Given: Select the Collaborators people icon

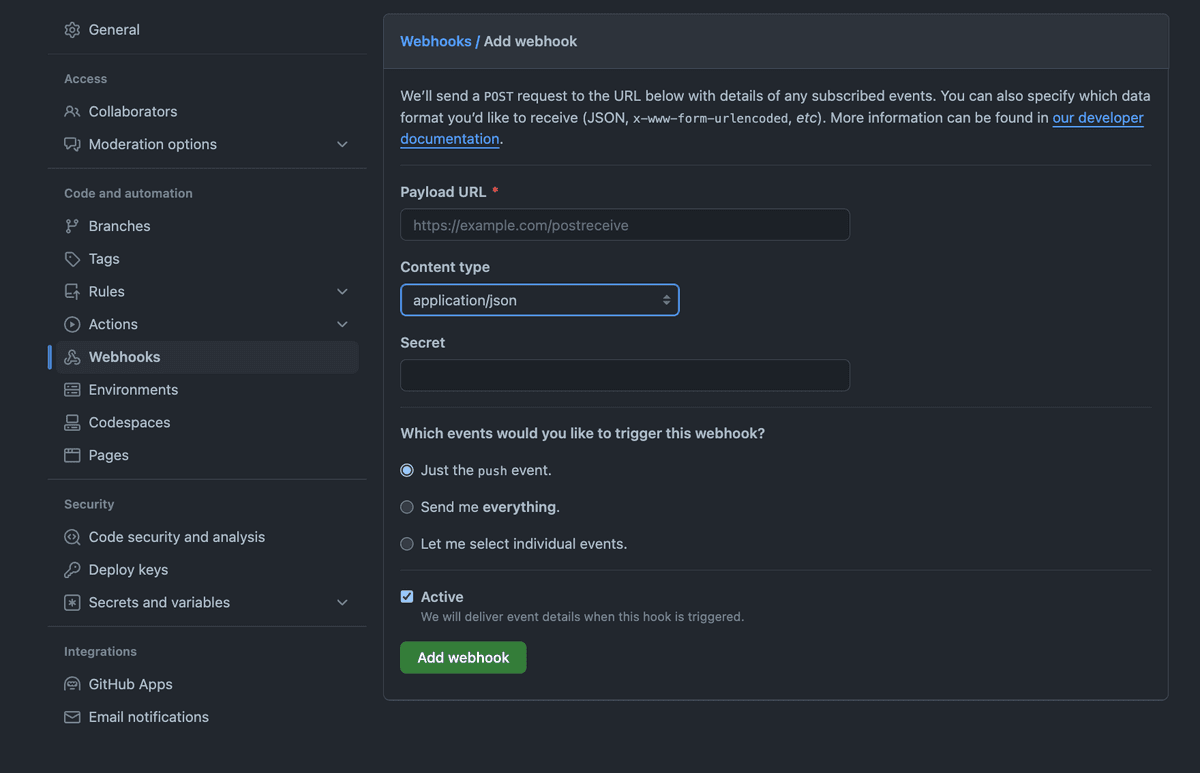Looking at the screenshot, I should (71, 111).
